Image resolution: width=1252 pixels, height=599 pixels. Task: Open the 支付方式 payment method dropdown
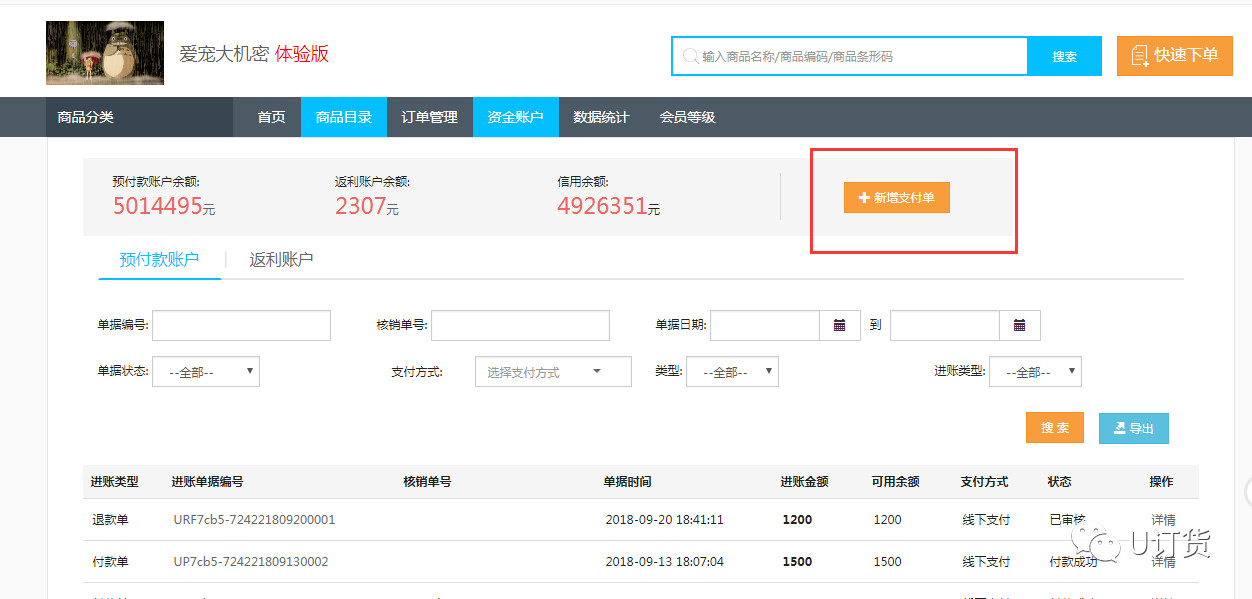(x=553, y=372)
